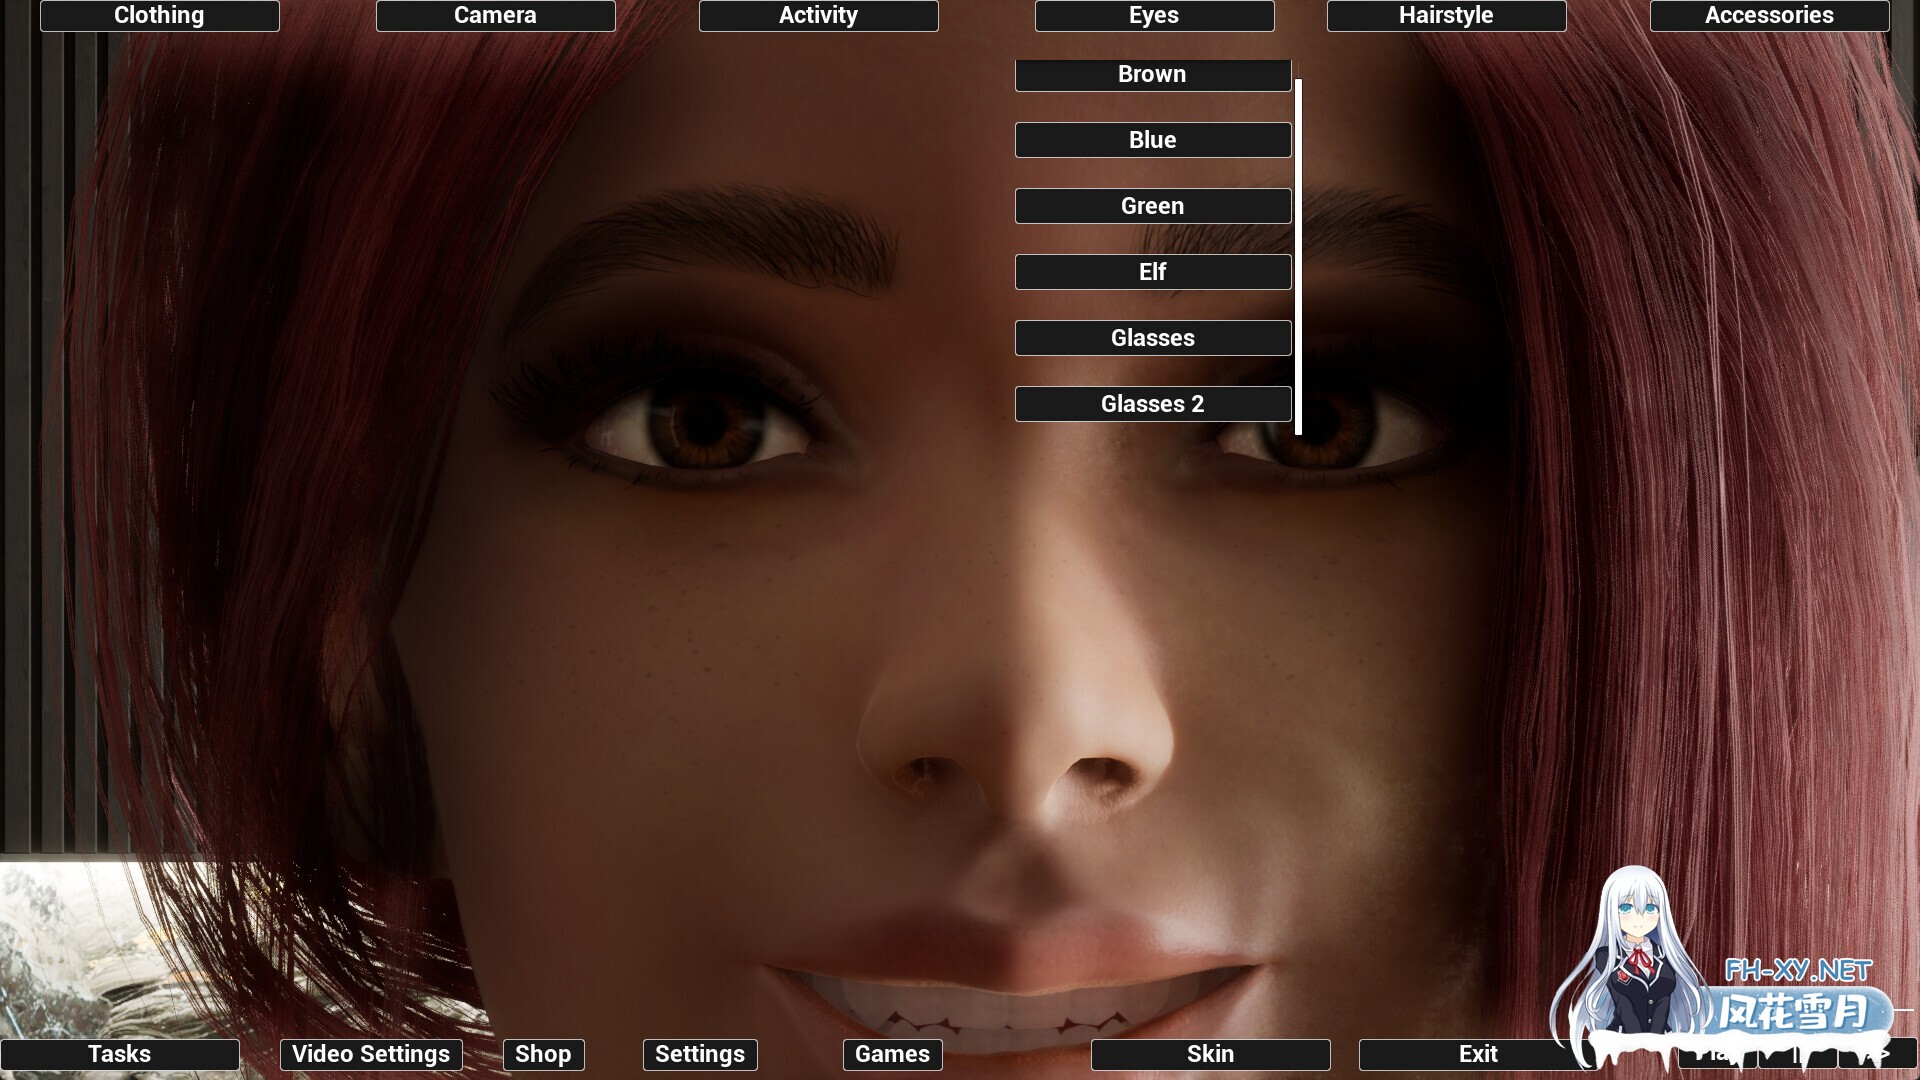Select Brown eye color option

(x=1151, y=73)
